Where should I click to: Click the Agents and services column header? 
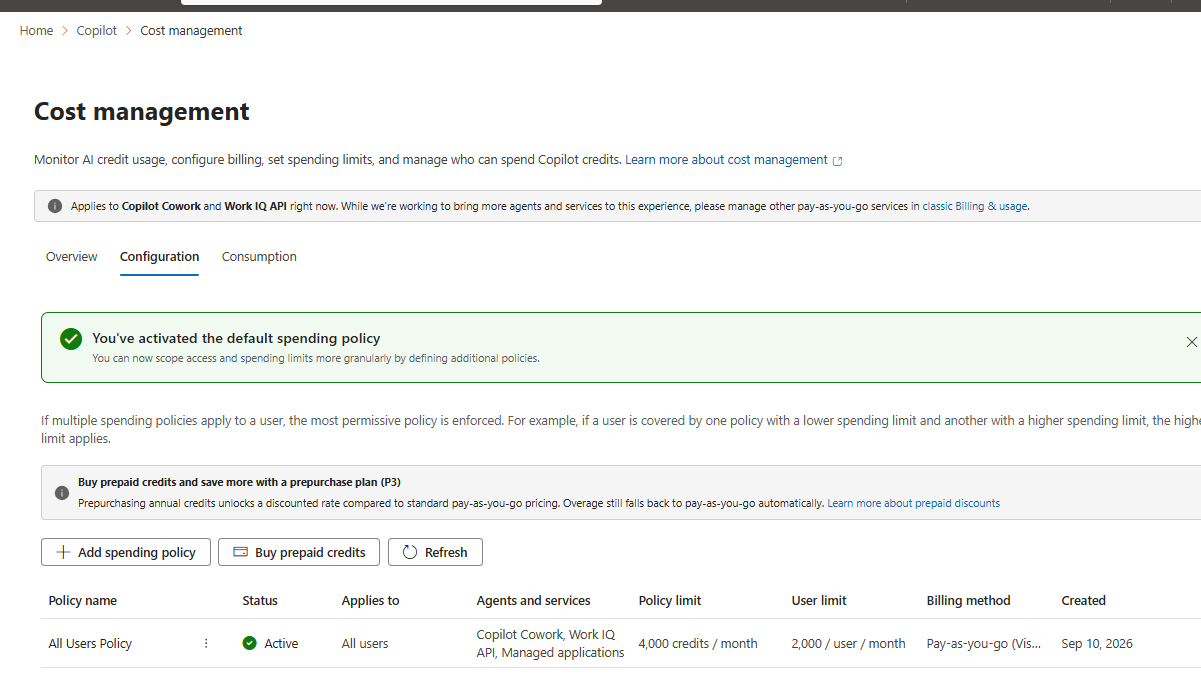click(533, 601)
